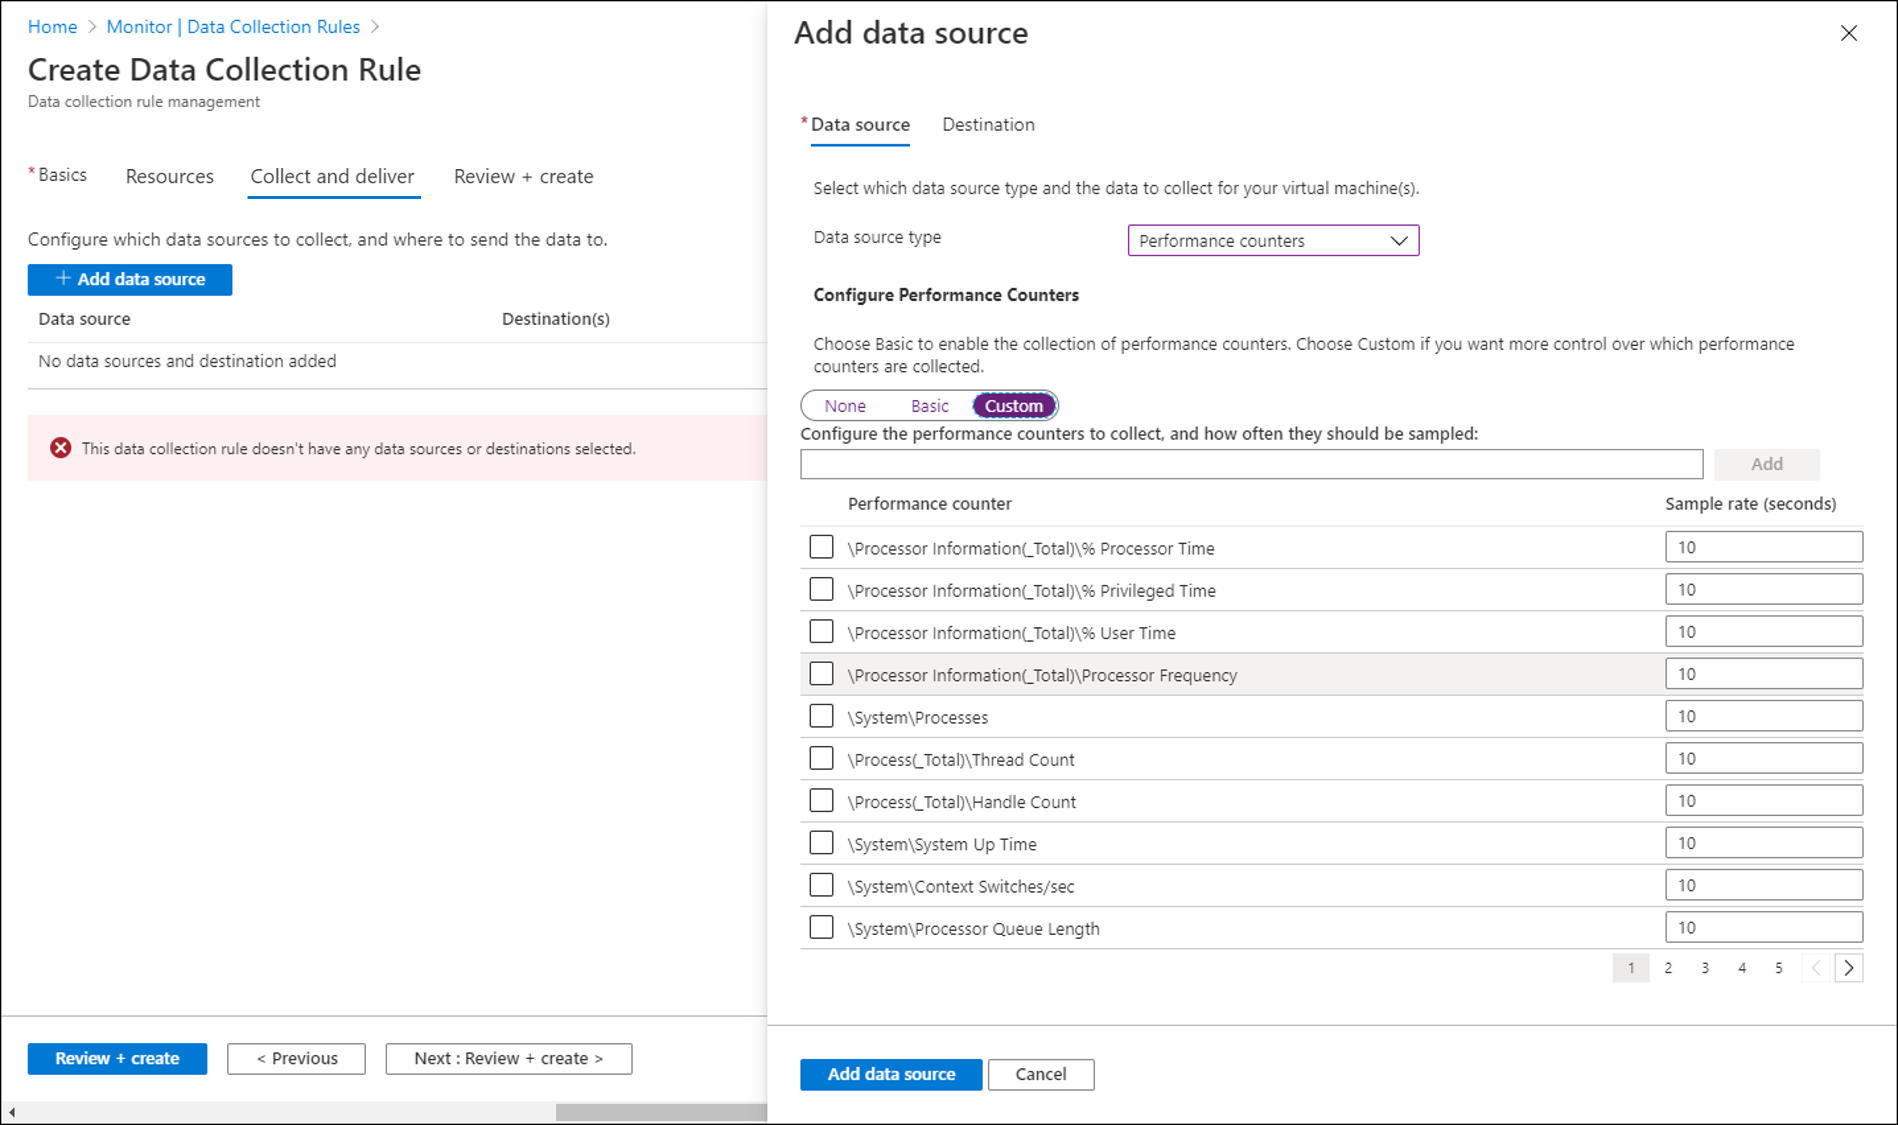Check the % Processor Time counter
Viewport: 1898px width, 1125px height.
point(821,547)
